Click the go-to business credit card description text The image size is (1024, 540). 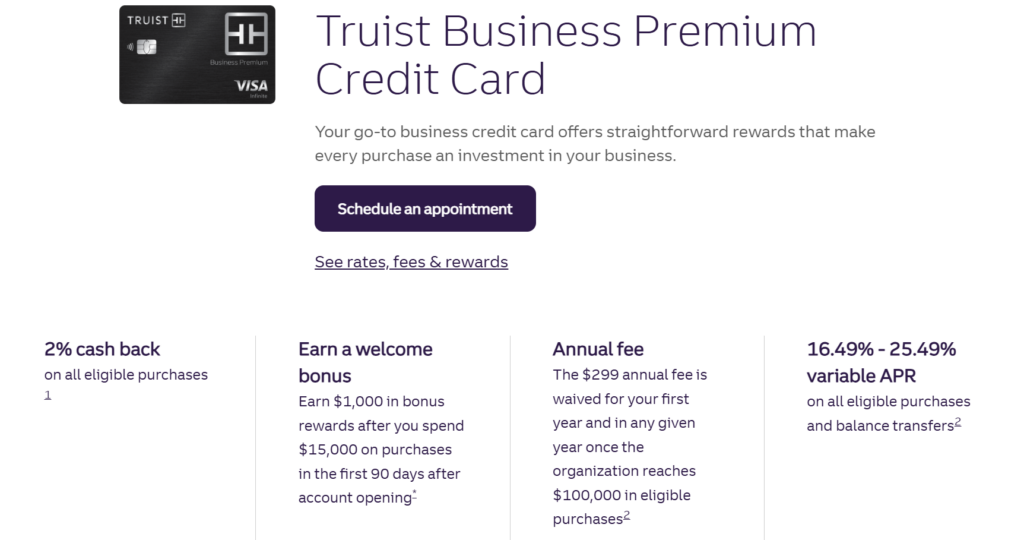click(595, 144)
